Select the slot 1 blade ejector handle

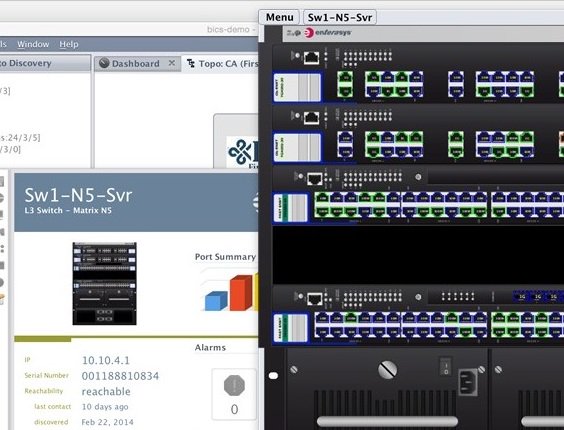297,87
